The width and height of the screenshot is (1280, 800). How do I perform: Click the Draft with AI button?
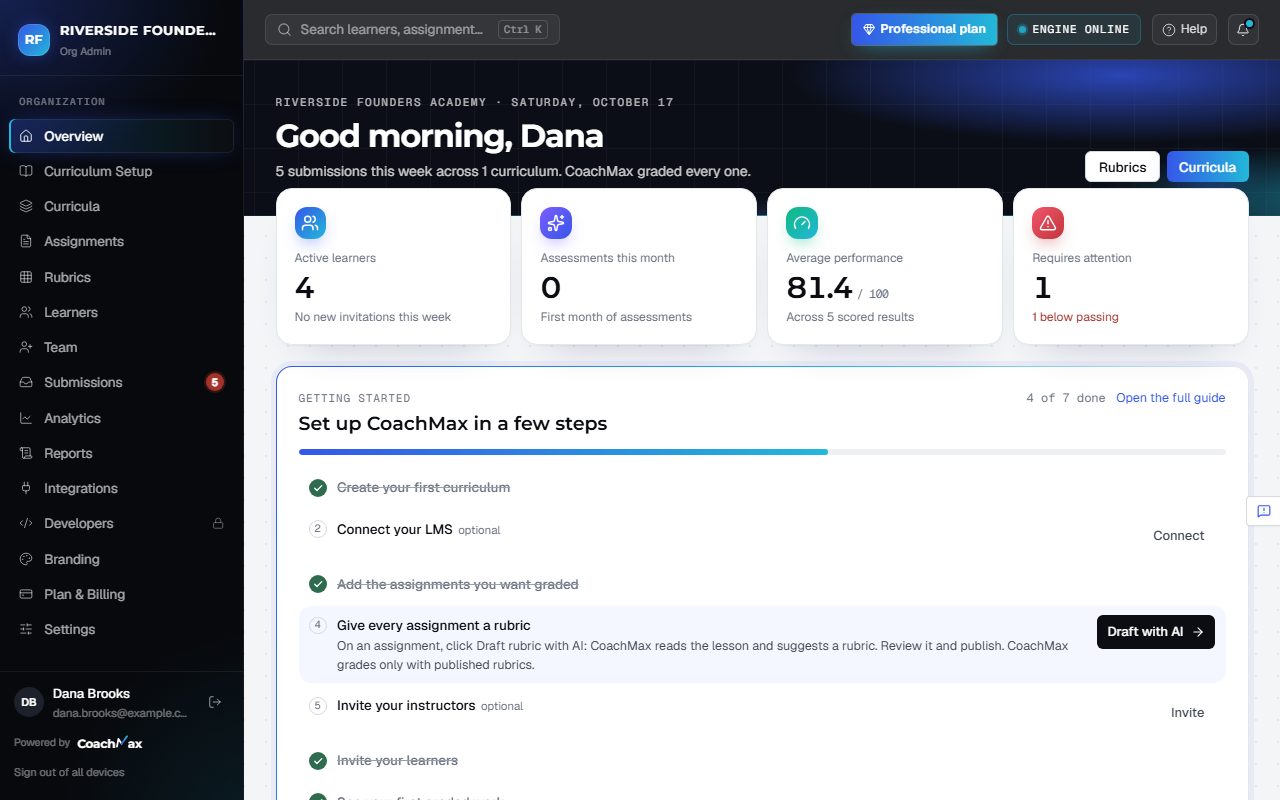pos(1156,632)
